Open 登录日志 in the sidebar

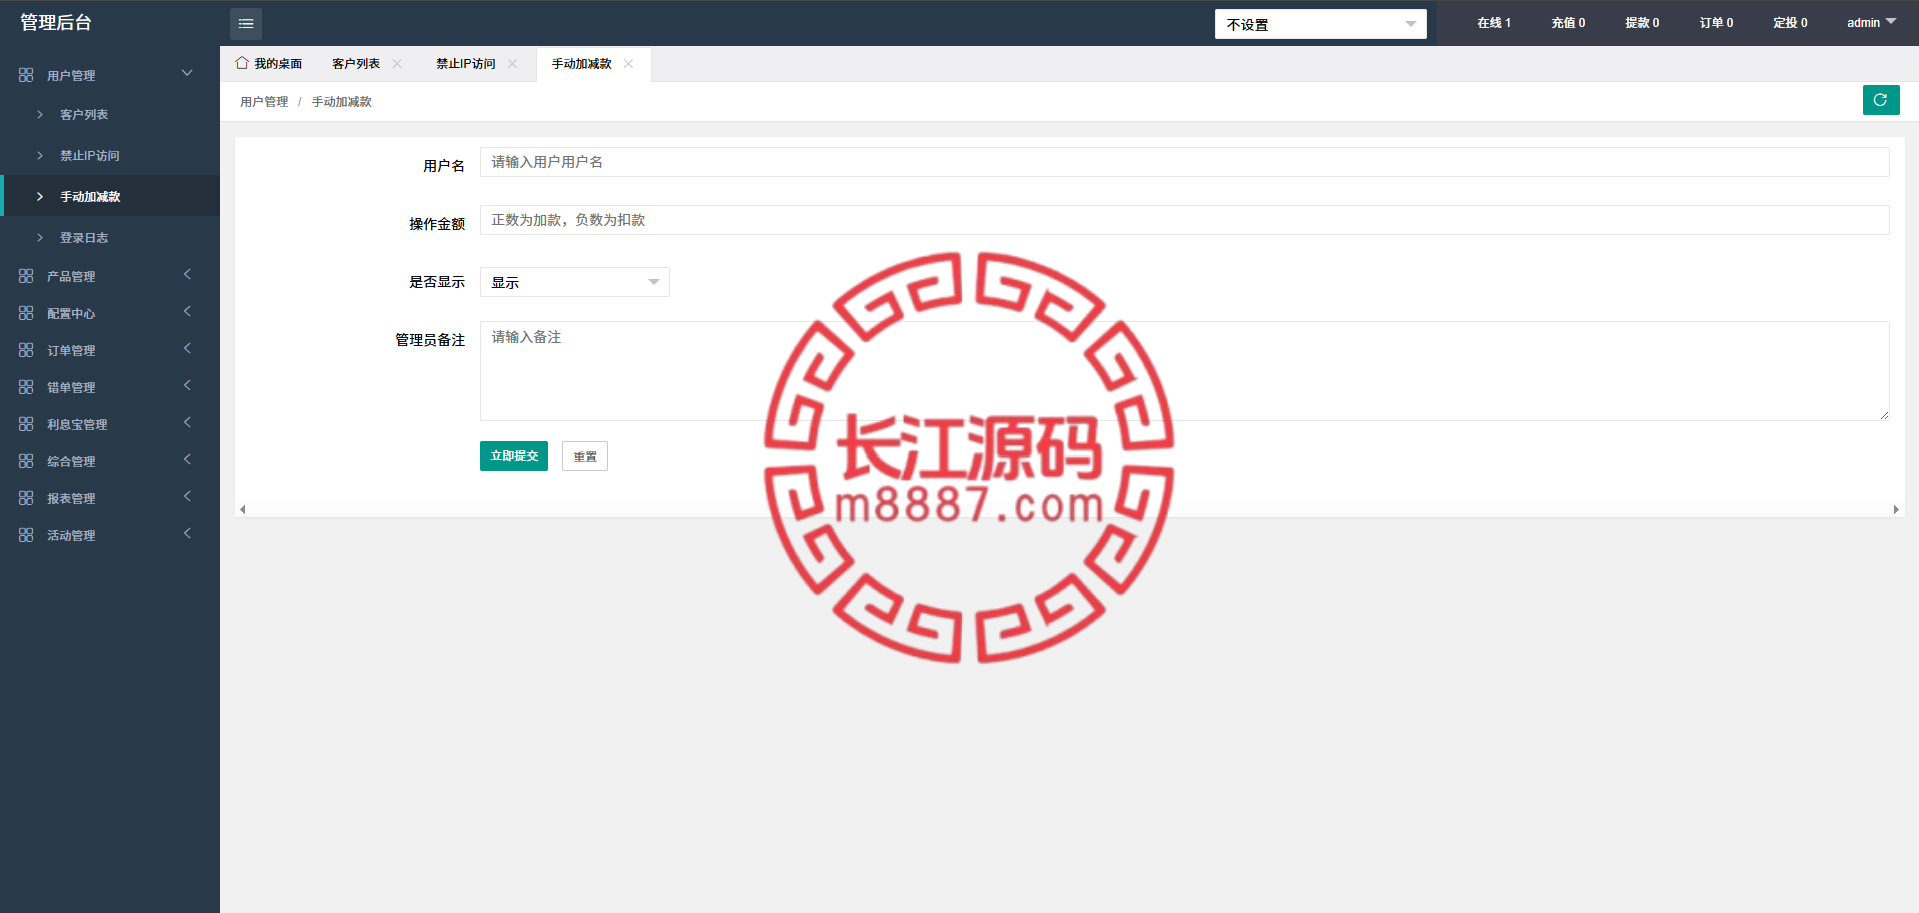point(110,238)
